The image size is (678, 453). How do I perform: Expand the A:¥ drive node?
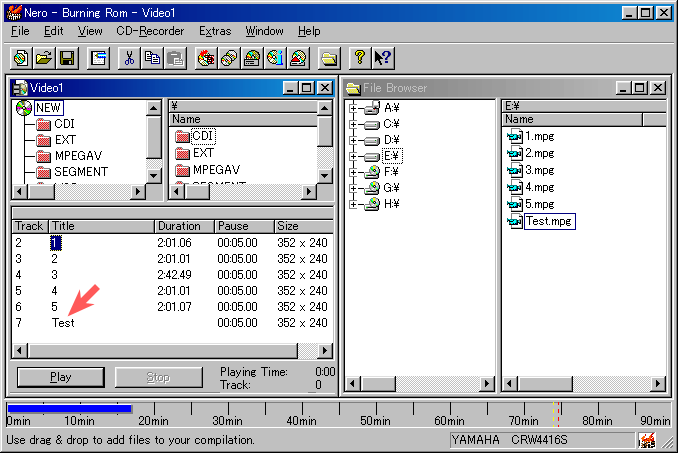pyautogui.click(x=353, y=108)
